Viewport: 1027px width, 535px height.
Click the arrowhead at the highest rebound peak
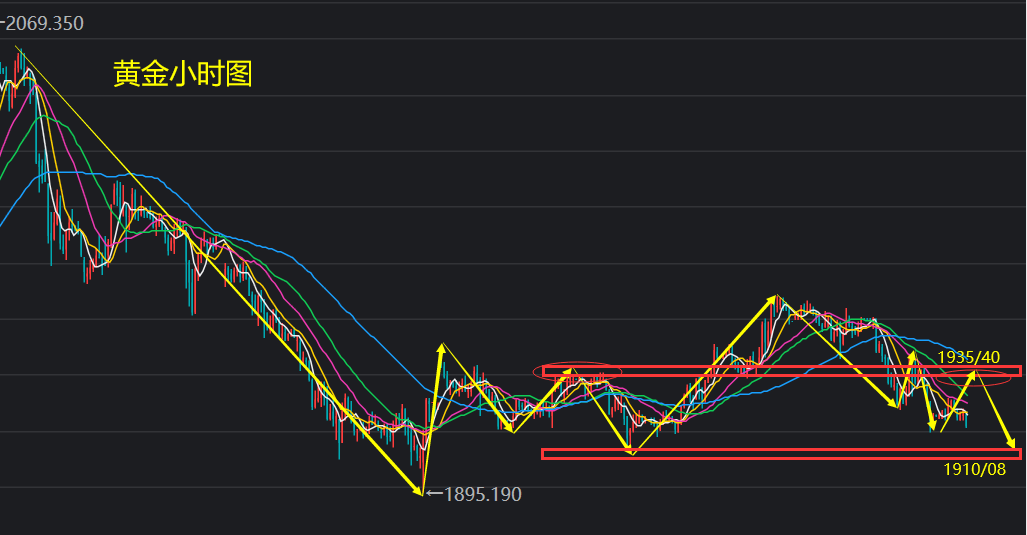(775, 298)
